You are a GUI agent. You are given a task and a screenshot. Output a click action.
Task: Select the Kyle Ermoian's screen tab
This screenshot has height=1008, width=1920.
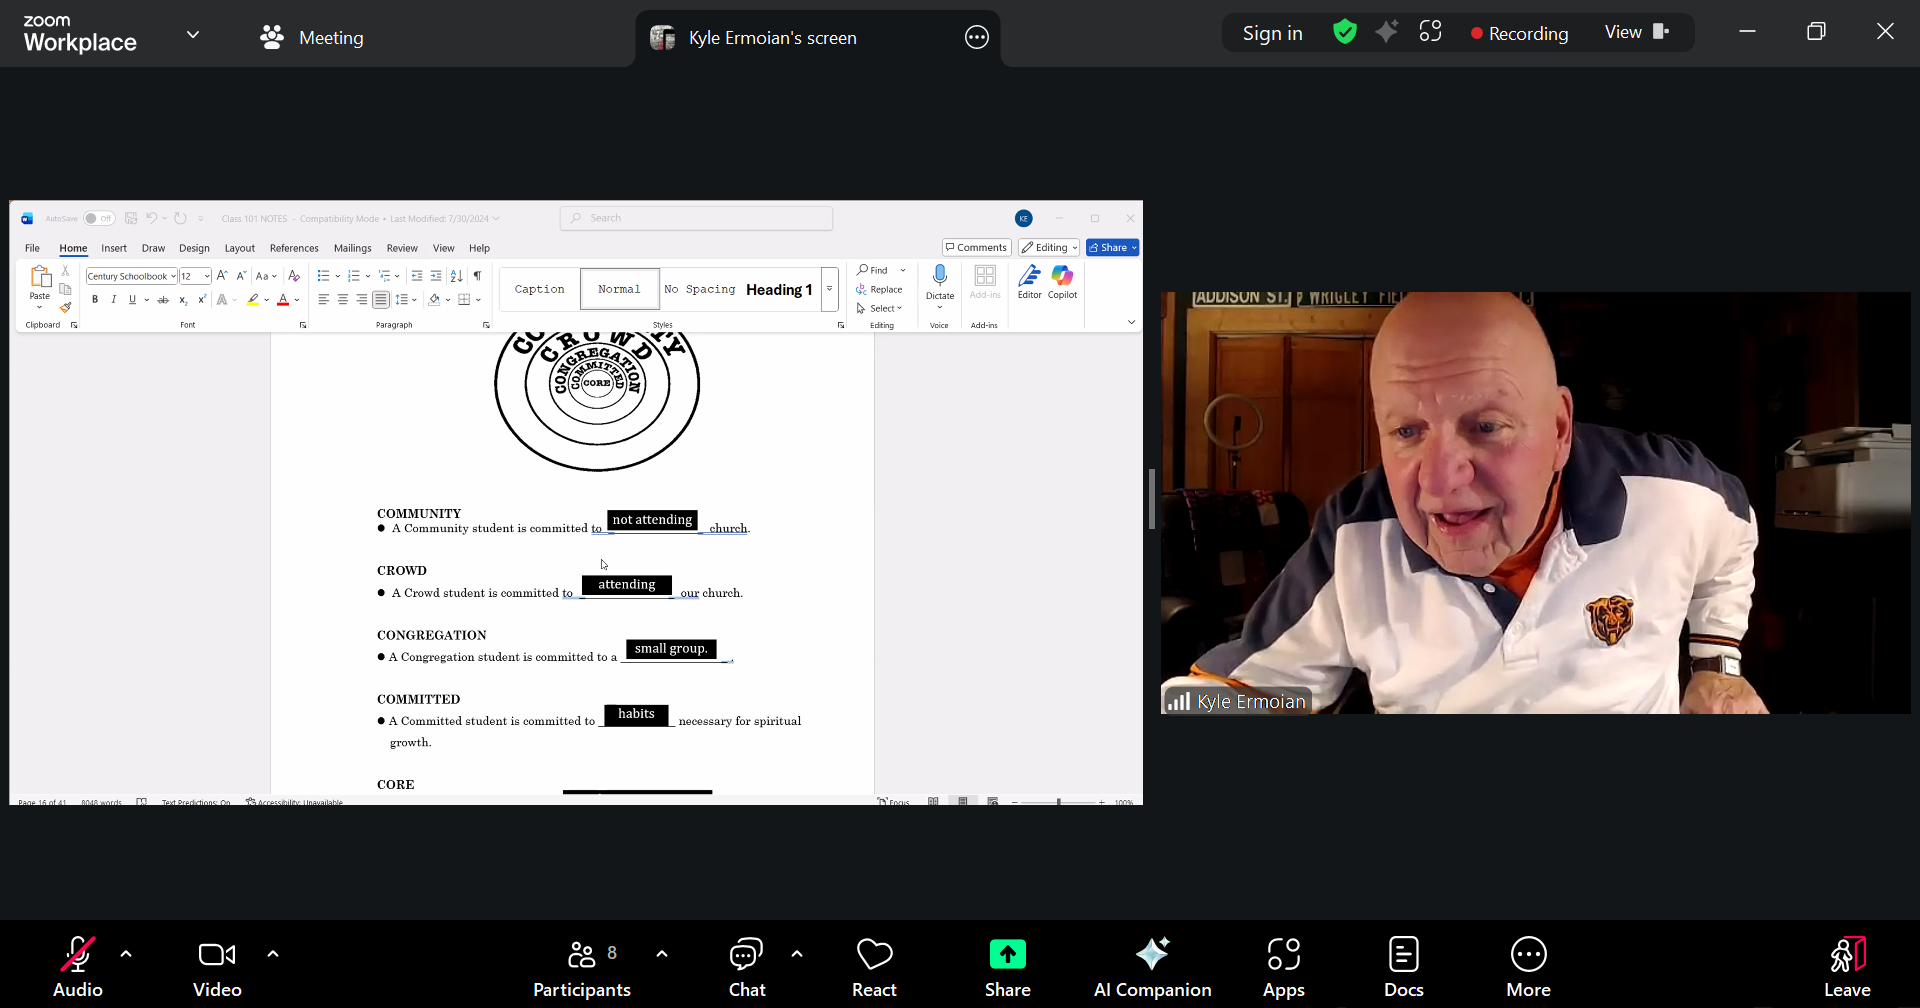(x=771, y=38)
